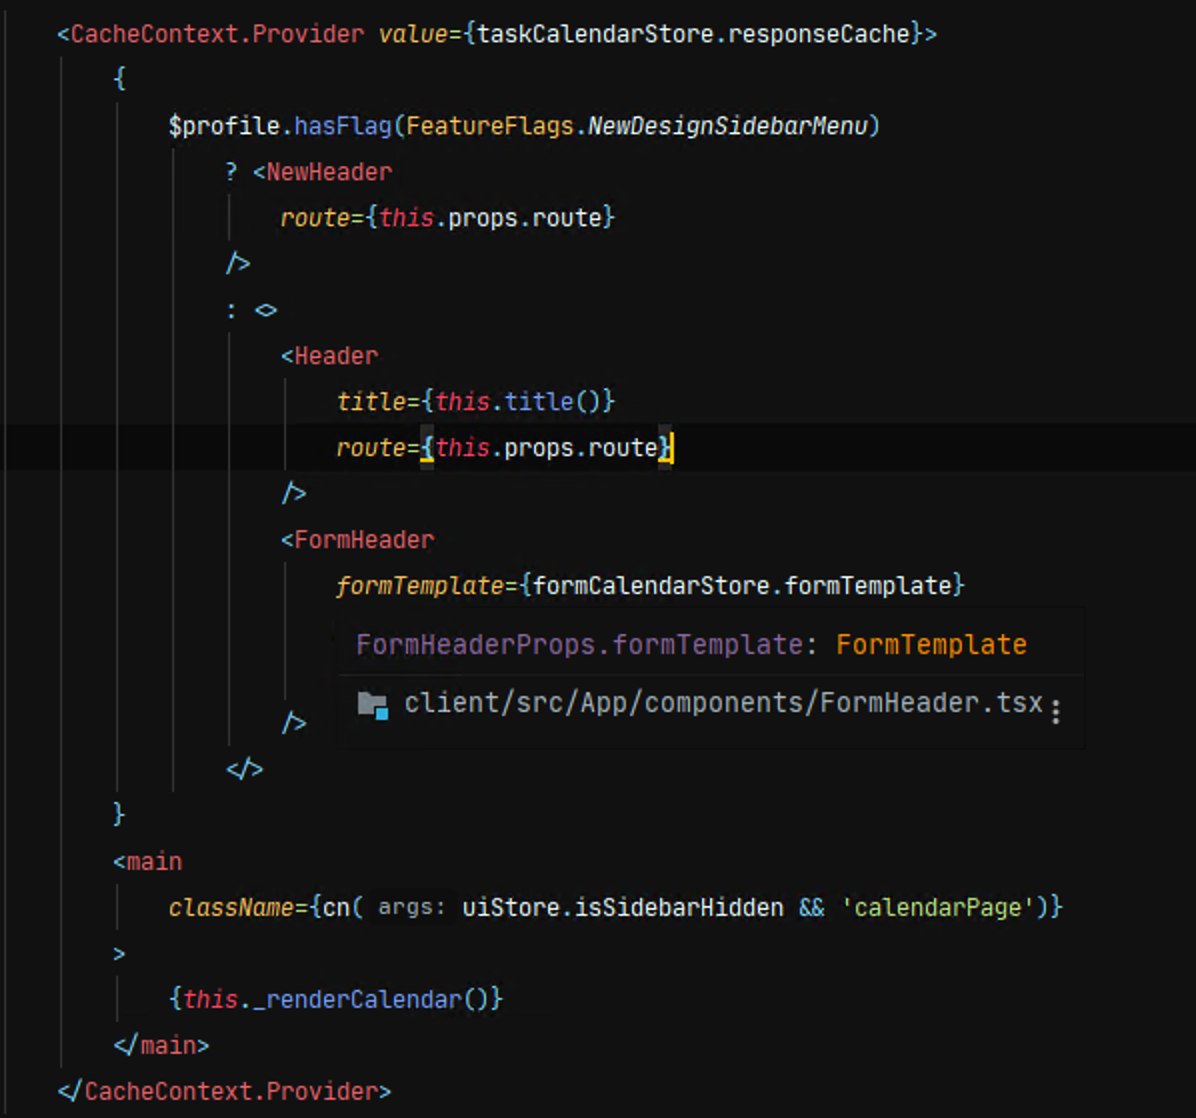Click the args: parameter hint
This screenshot has height=1118, width=1196.
click(412, 908)
